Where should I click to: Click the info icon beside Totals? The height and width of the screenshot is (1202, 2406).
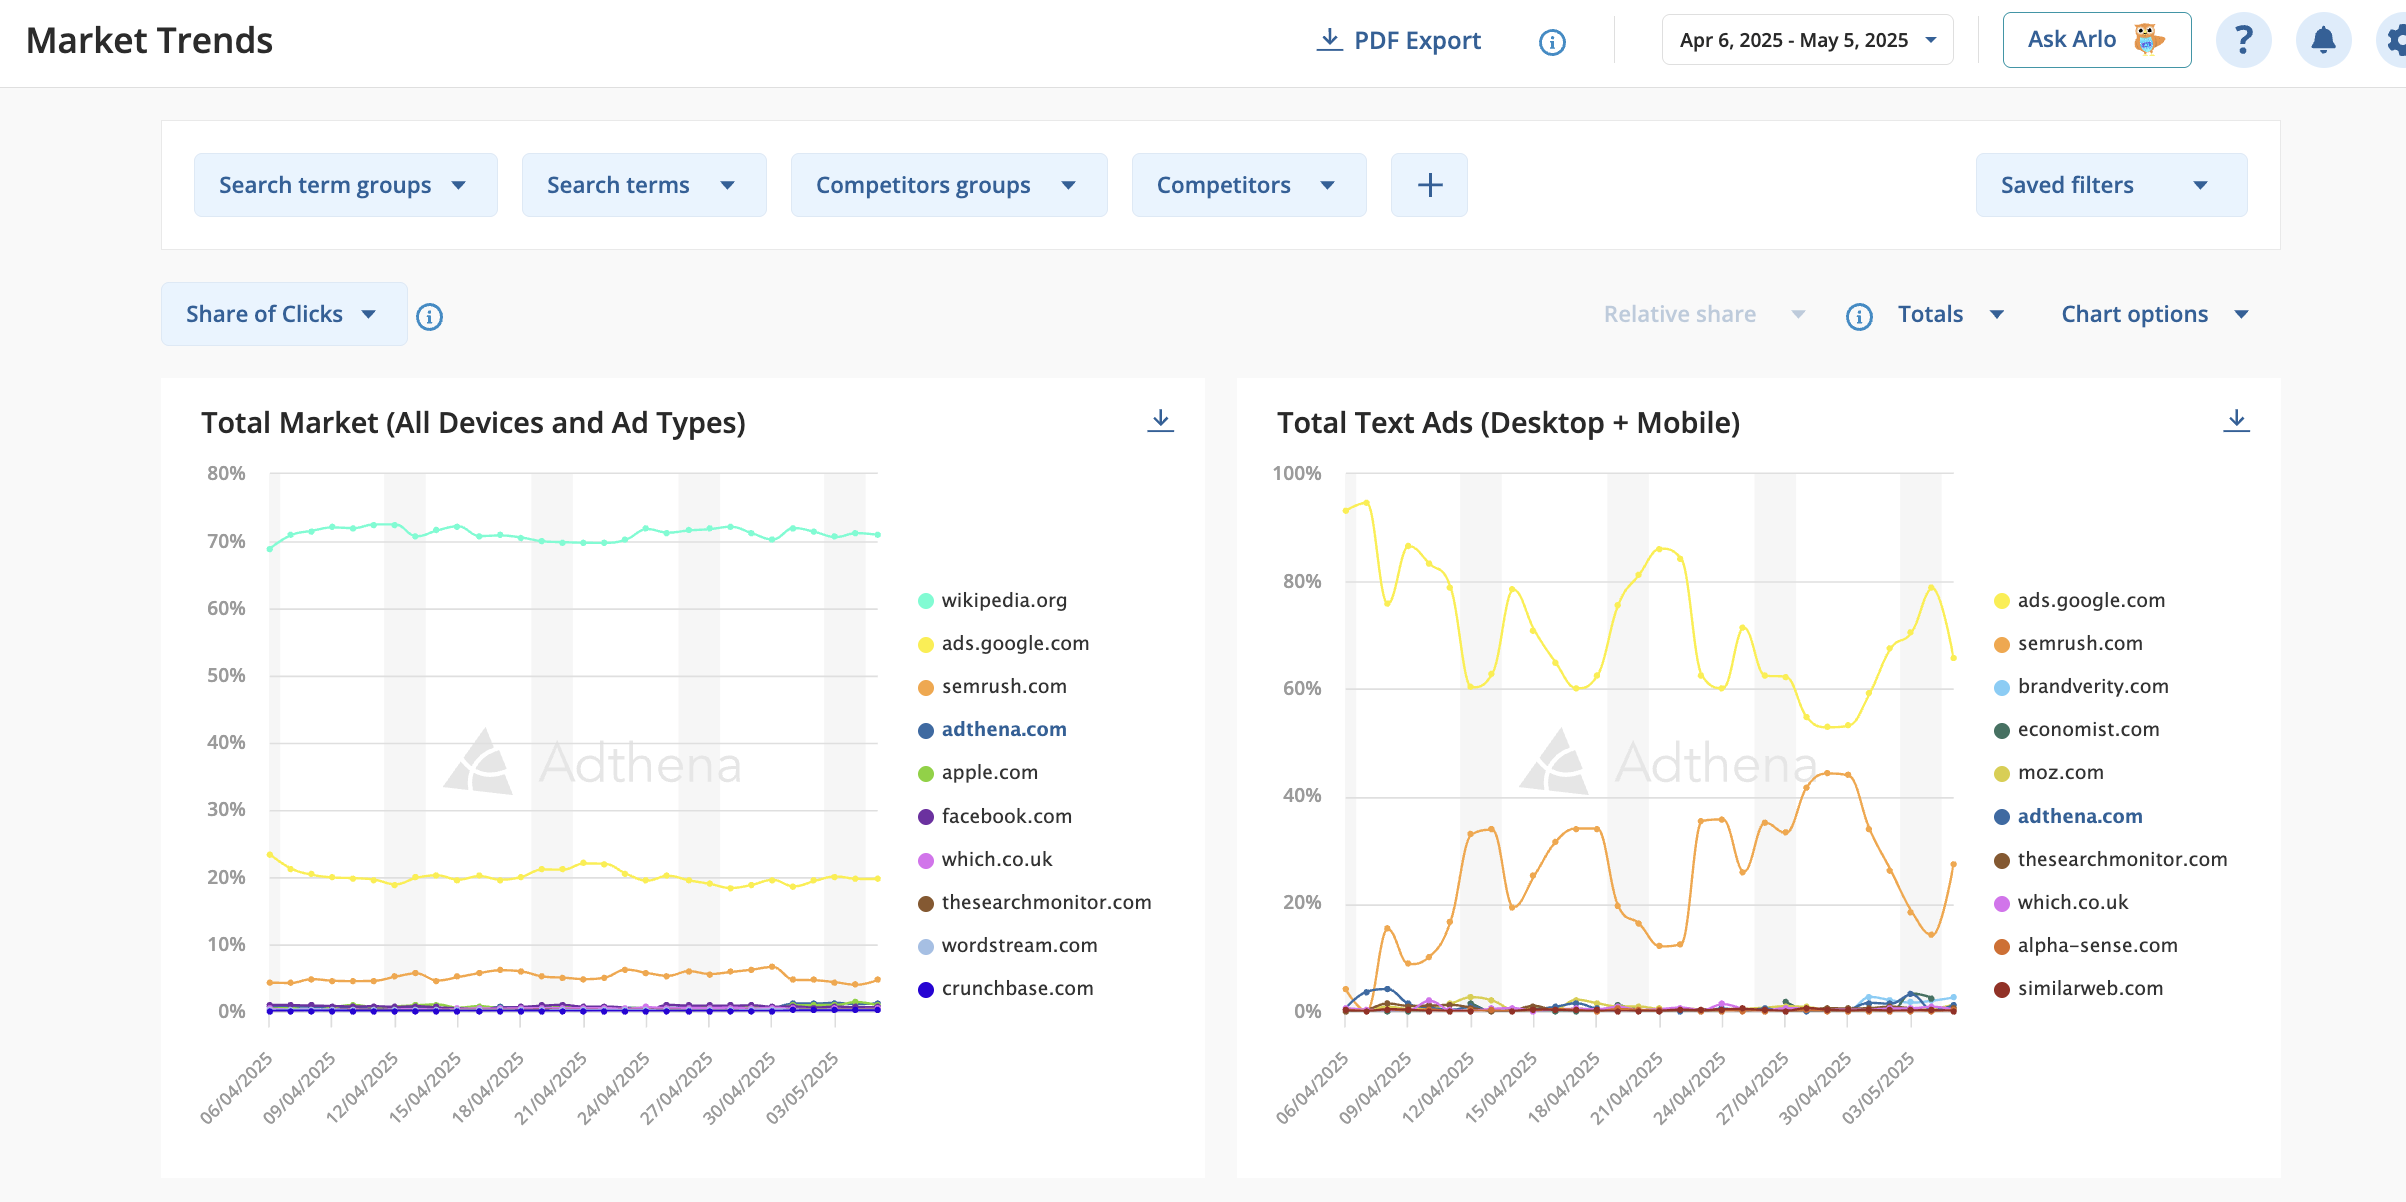pos(1859,316)
